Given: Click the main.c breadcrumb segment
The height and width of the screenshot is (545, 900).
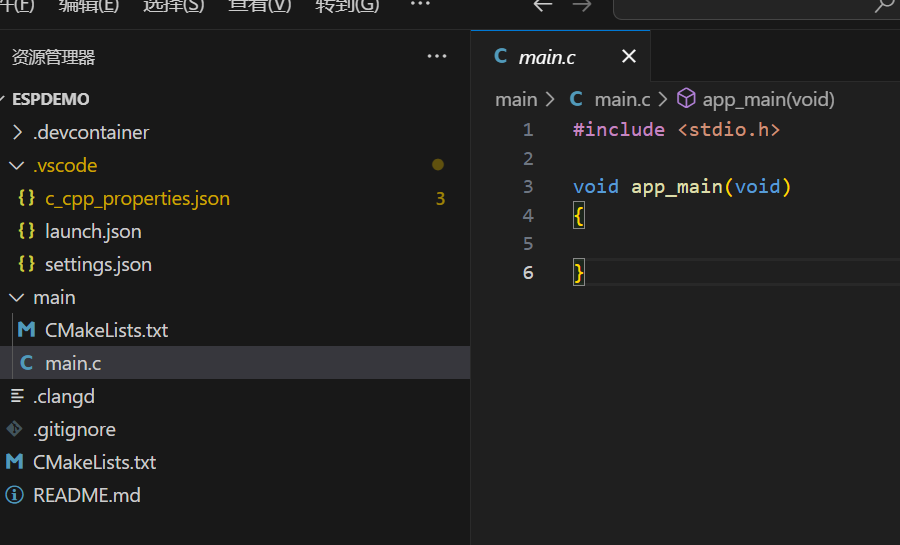Looking at the screenshot, I should tap(622, 99).
